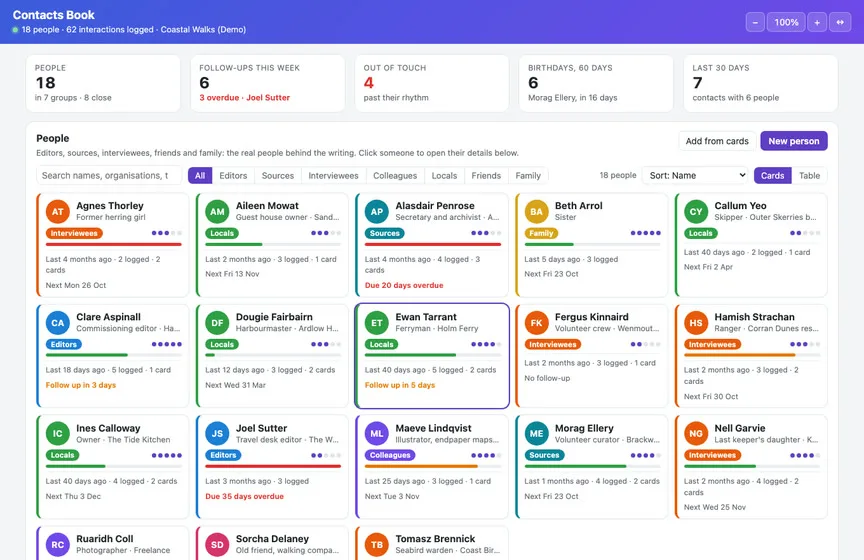Reset zoom via the 100% button

coord(786,23)
